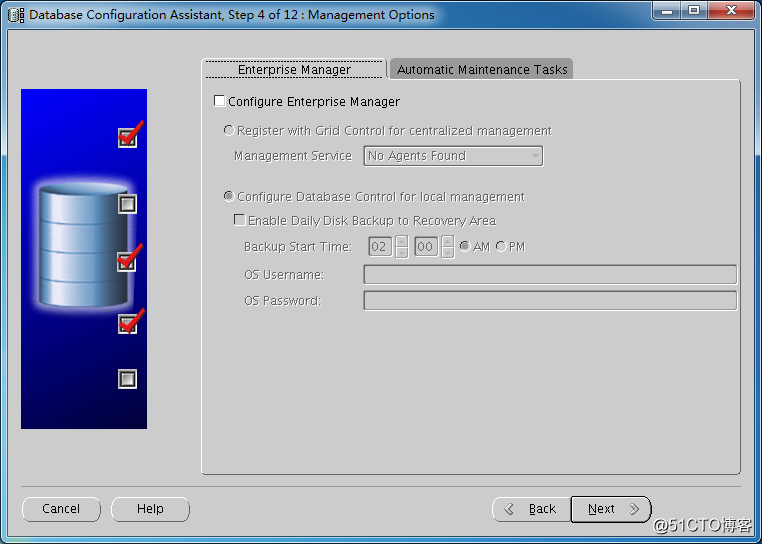Select the AM radio button

click(465, 246)
